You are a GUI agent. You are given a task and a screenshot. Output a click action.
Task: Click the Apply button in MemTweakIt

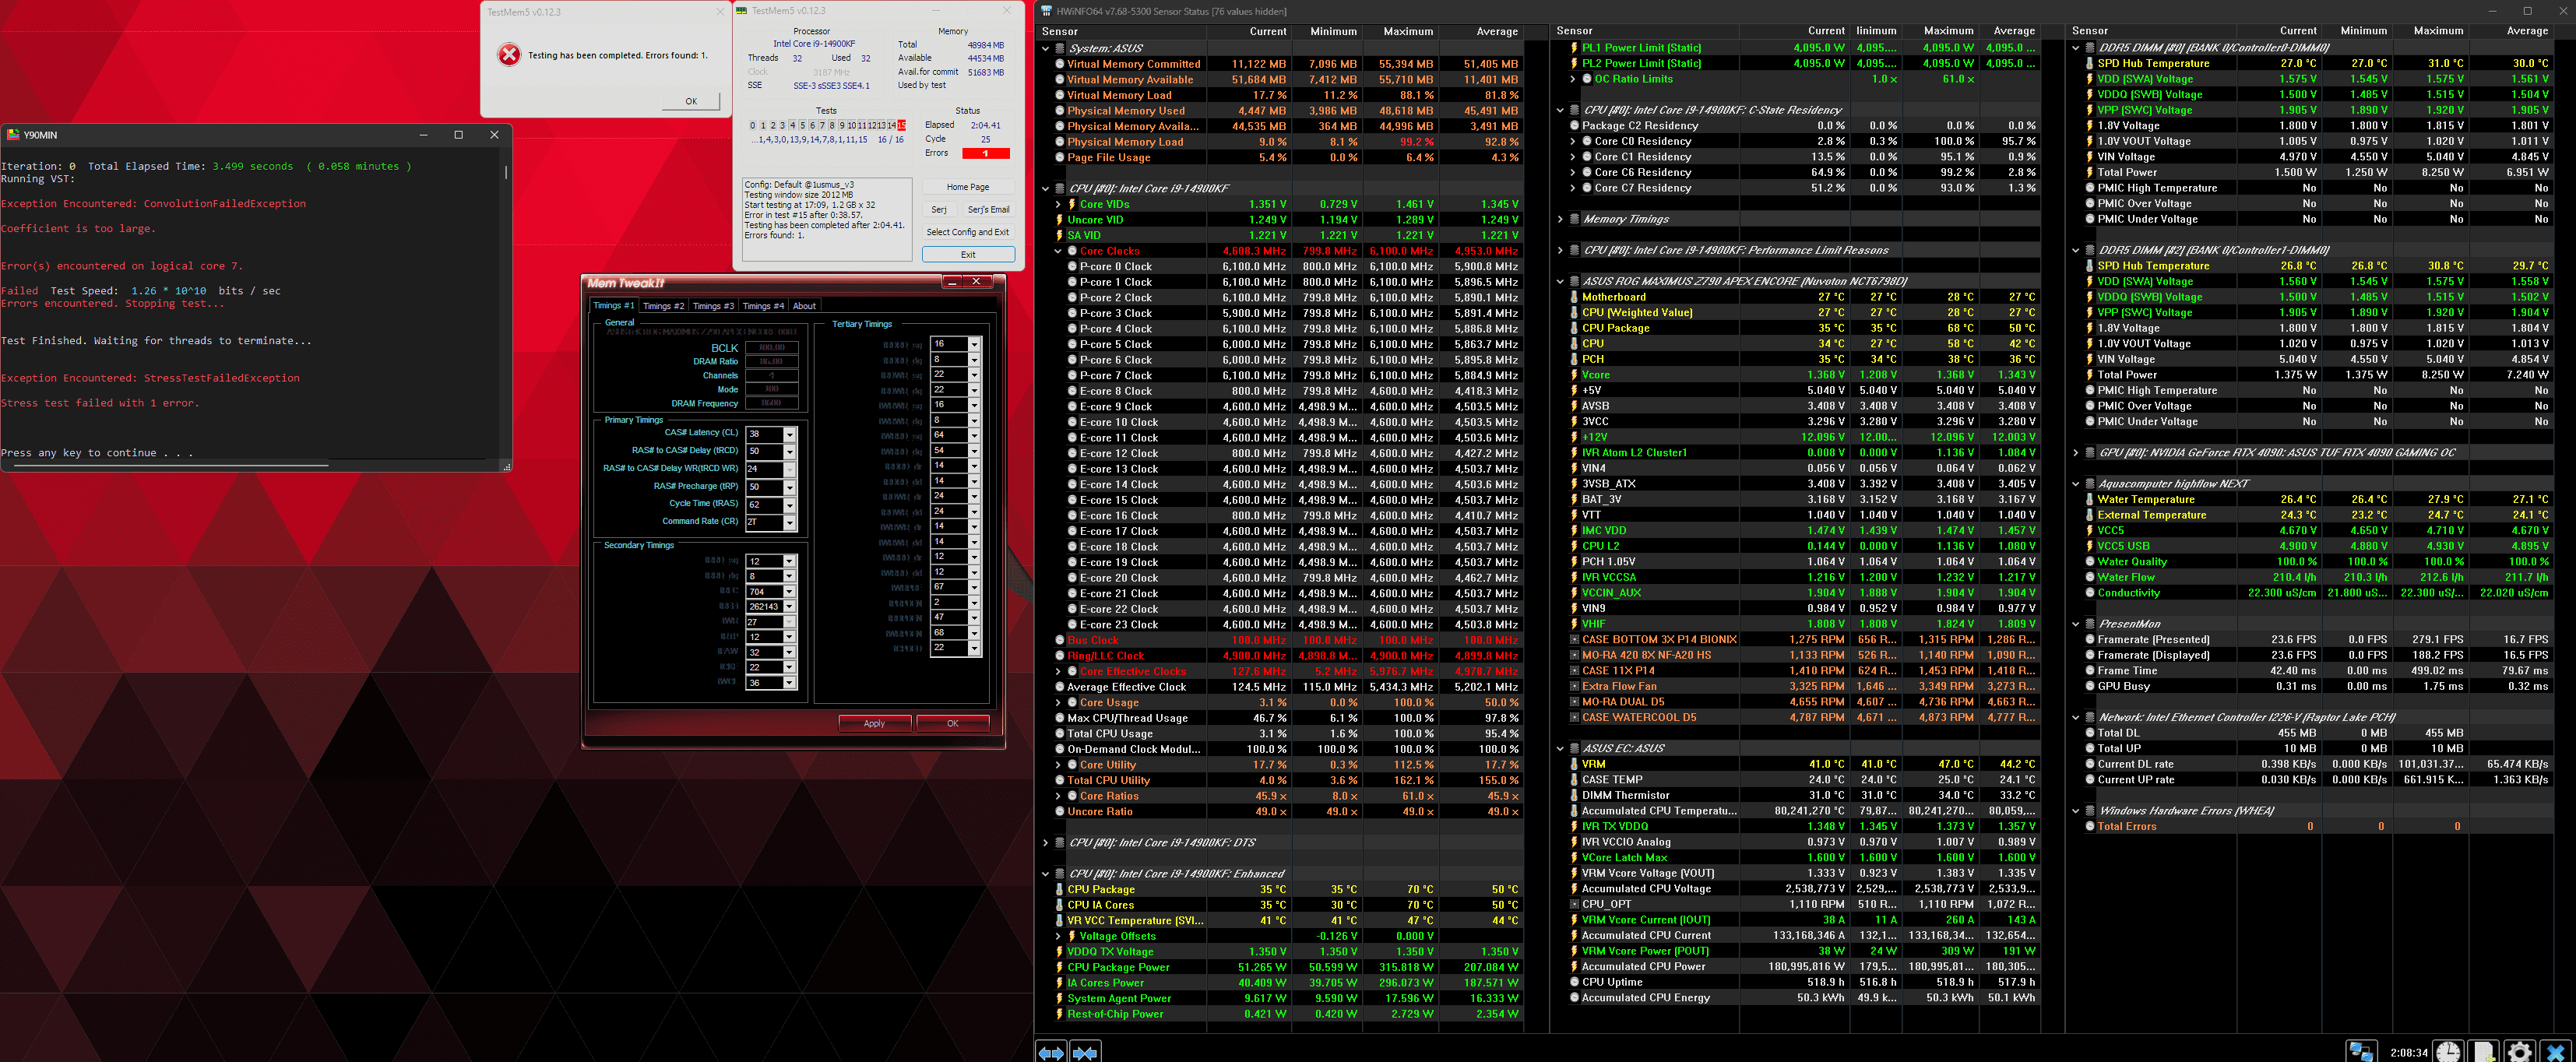[x=874, y=723]
